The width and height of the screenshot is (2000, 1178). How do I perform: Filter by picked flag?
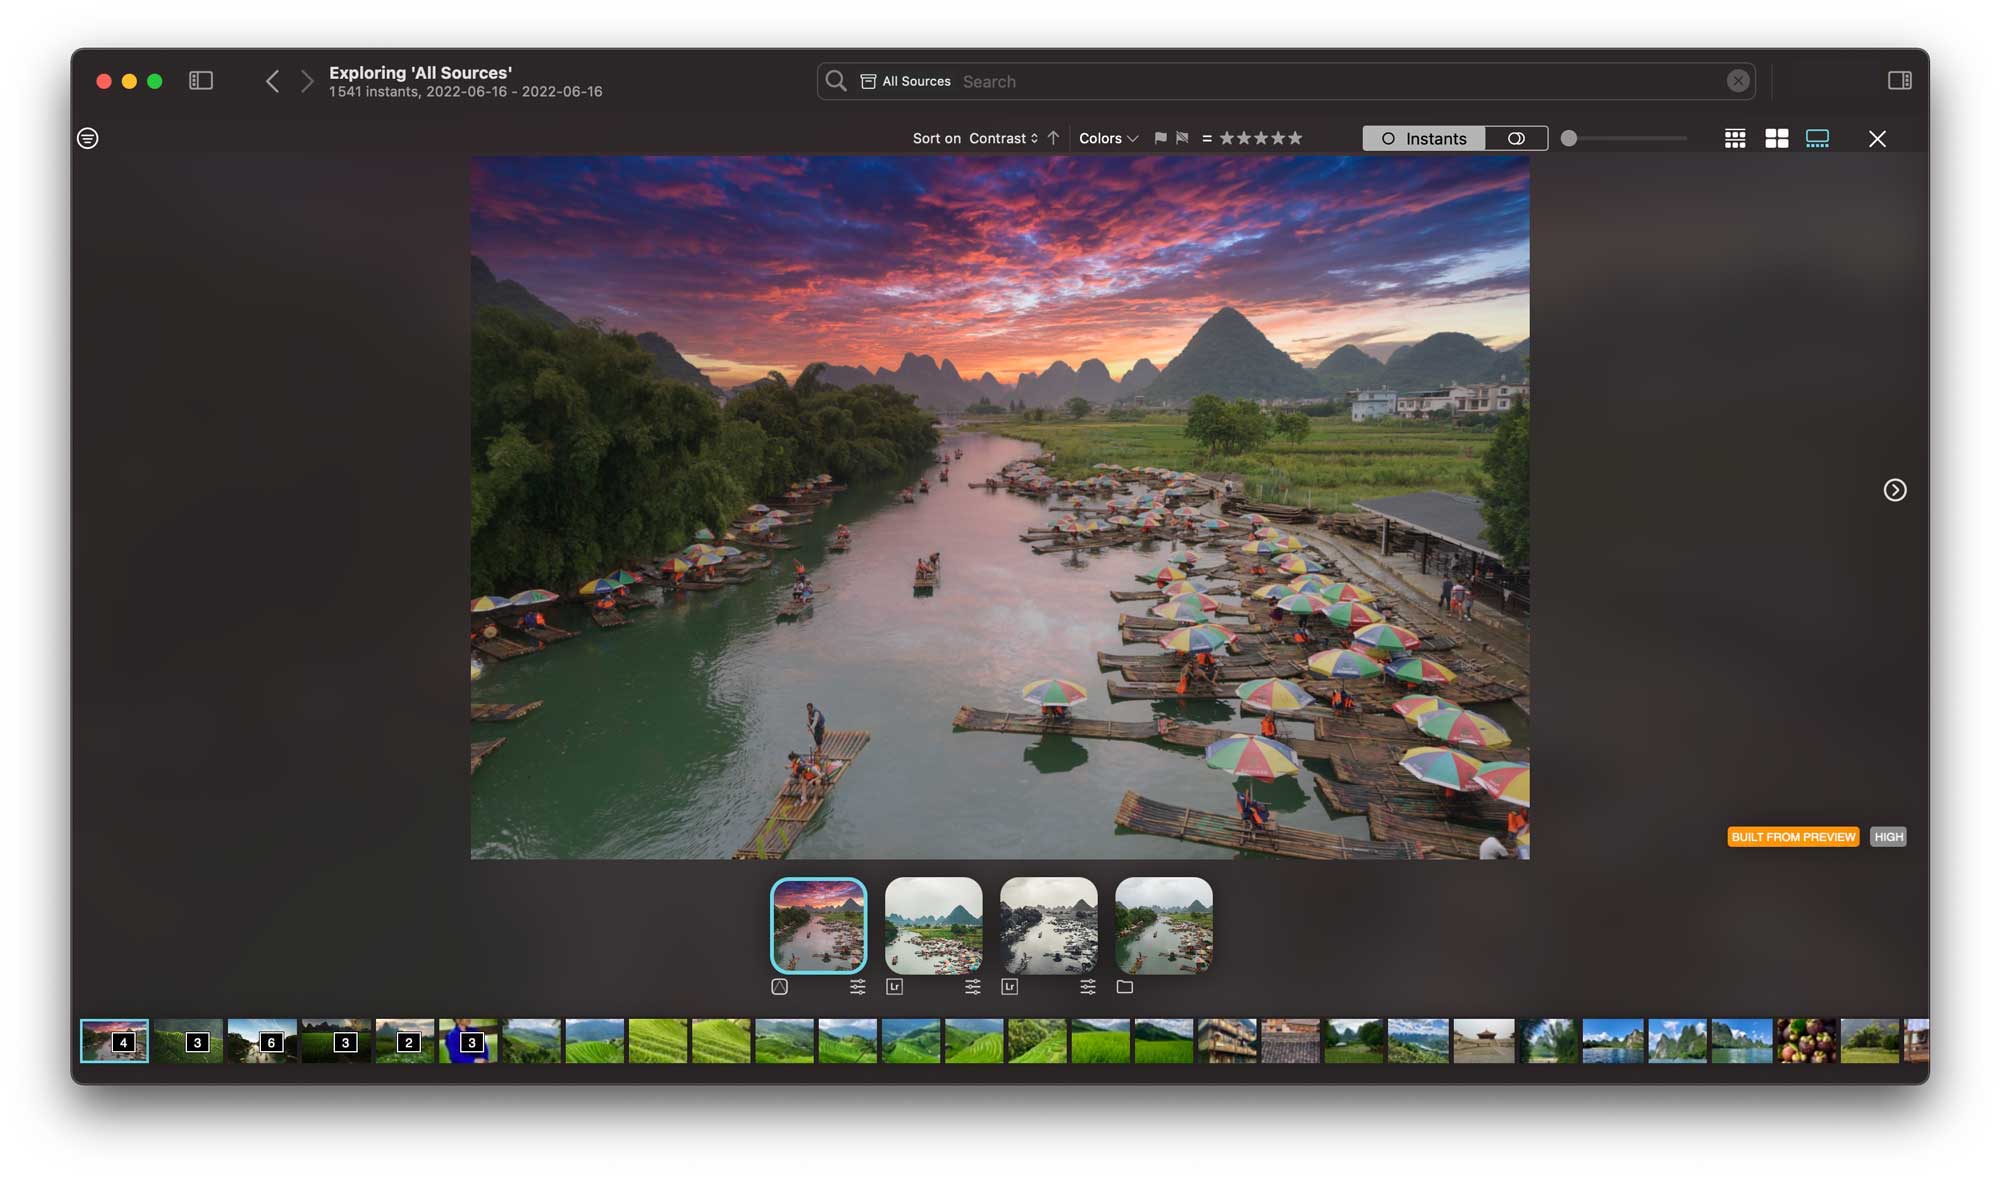pos(1160,138)
